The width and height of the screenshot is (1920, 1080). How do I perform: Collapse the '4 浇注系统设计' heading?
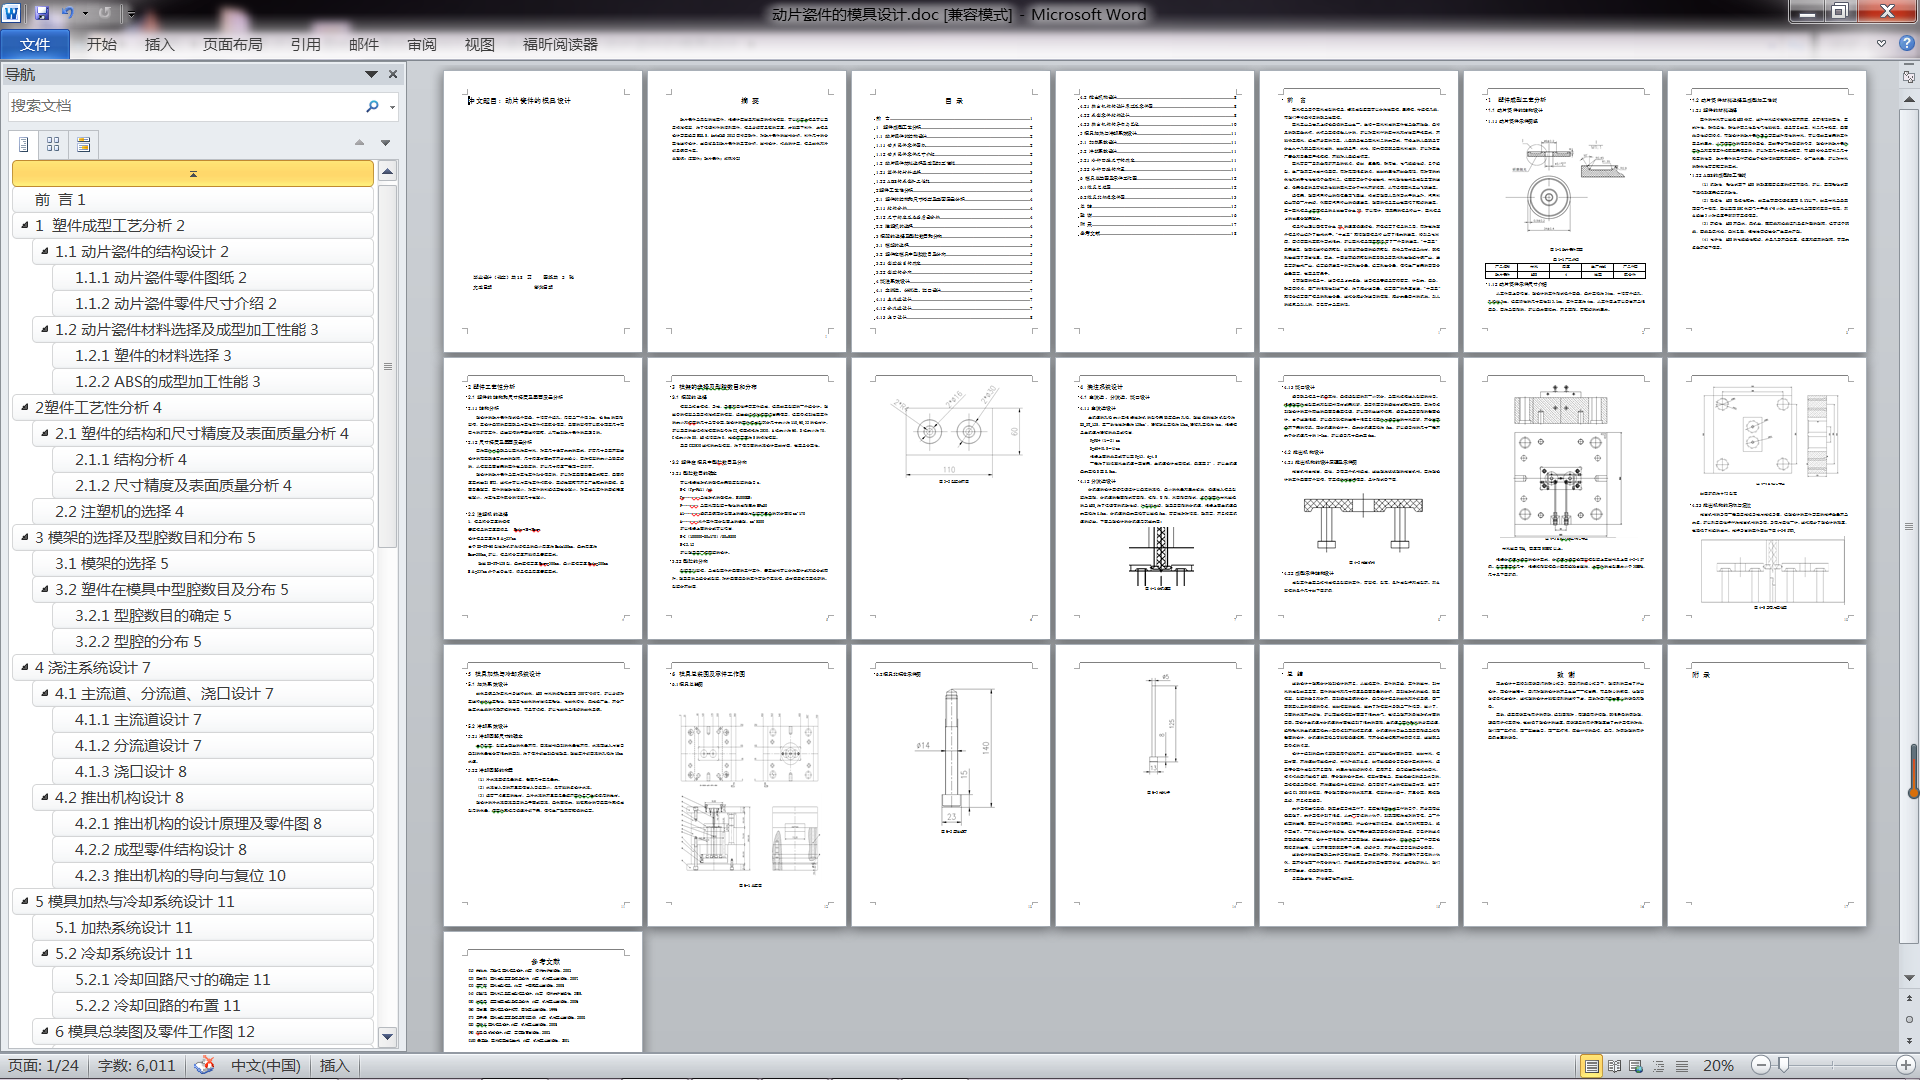(x=25, y=667)
